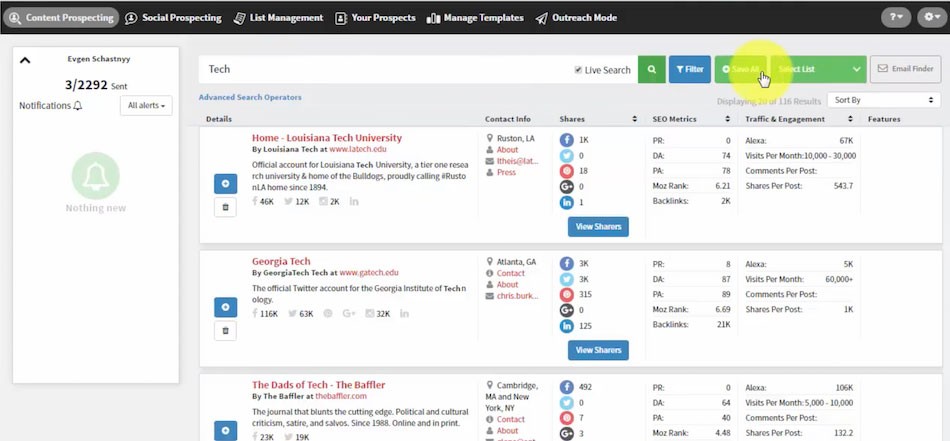The width and height of the screenshot is (950, 441).
Task: Open Advanced Search Operators link
Action: (250, 97)
